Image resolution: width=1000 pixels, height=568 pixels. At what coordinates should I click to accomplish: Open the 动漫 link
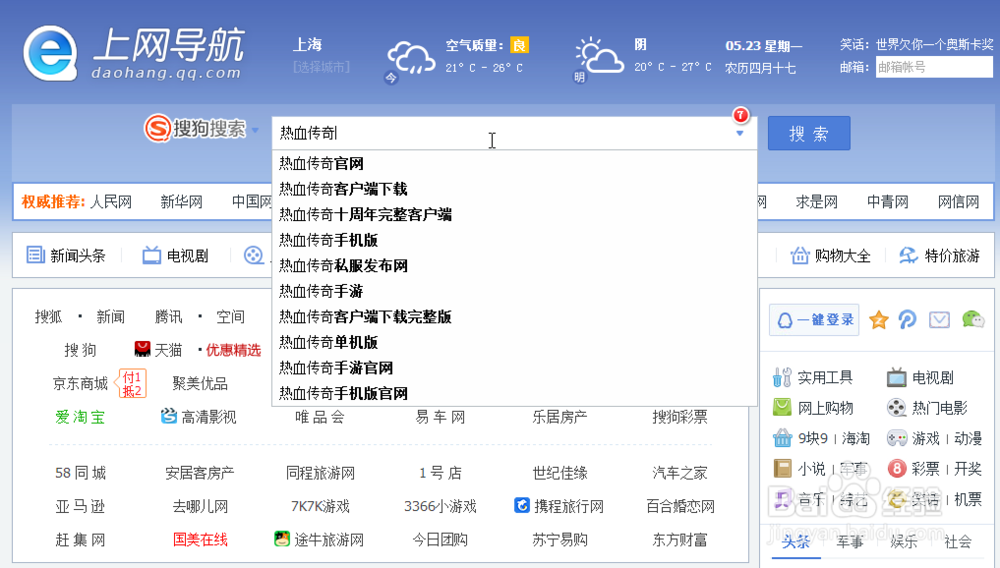968,439
